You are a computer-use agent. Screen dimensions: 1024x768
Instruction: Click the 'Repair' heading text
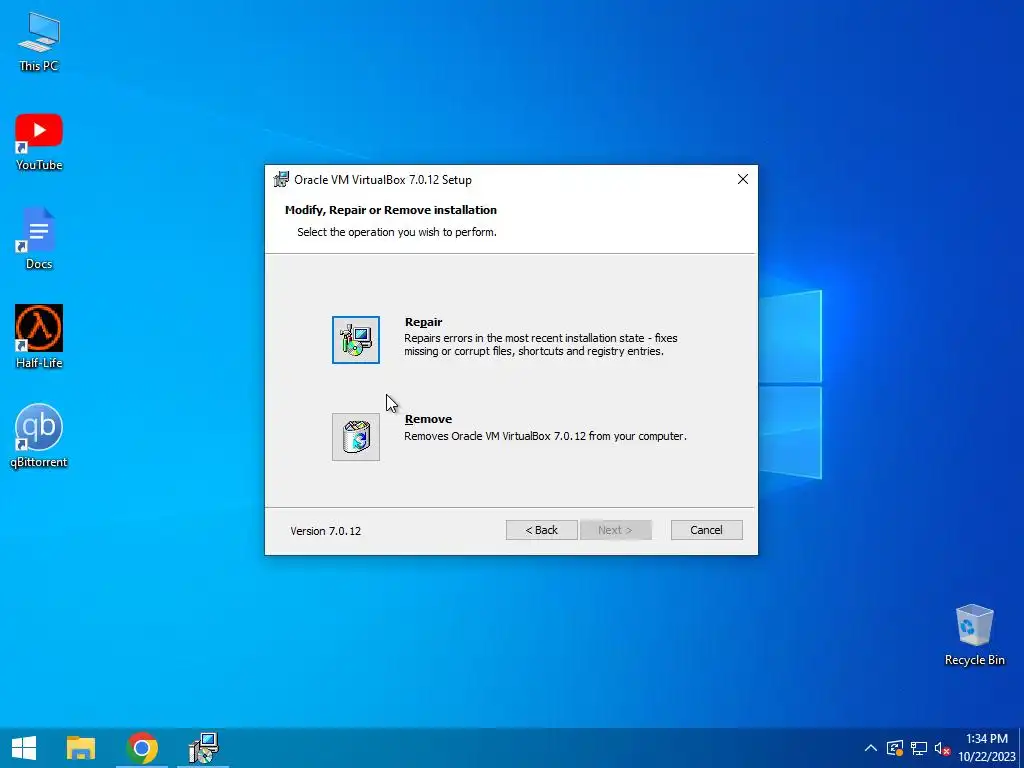pos(423,322)
